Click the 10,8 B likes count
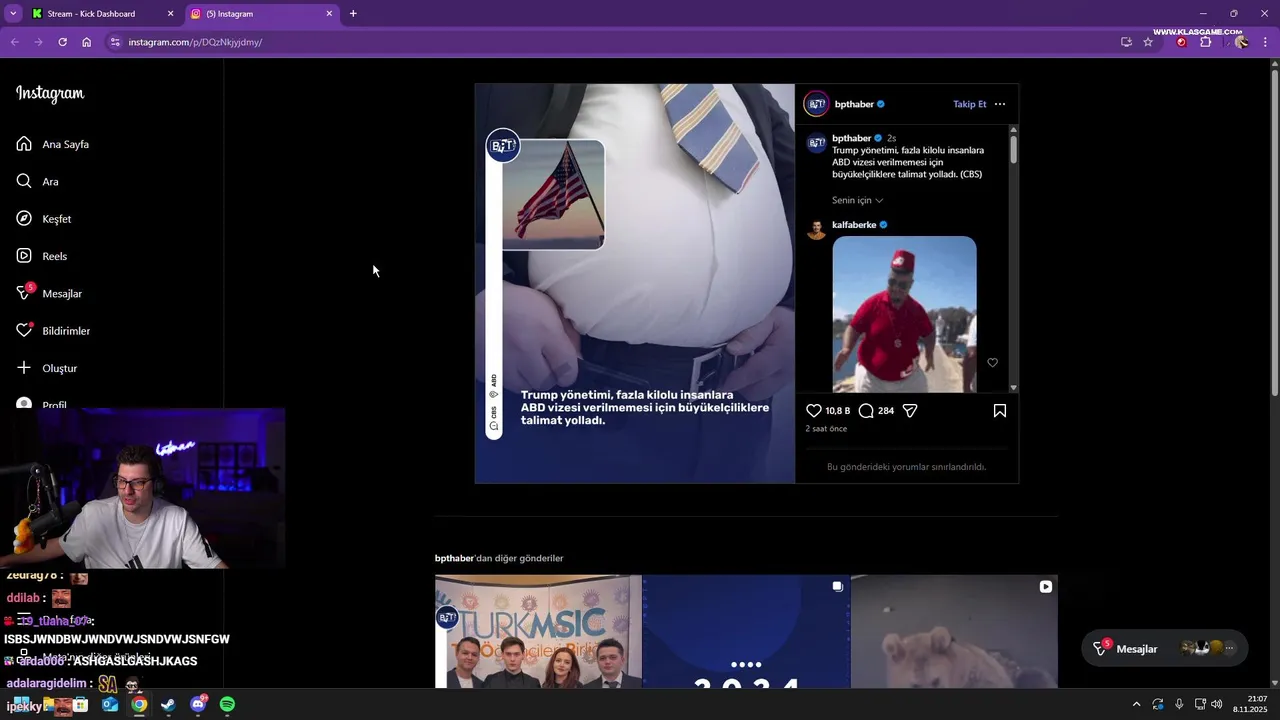This screenshot has height=720, width=1280. [837, 410]
